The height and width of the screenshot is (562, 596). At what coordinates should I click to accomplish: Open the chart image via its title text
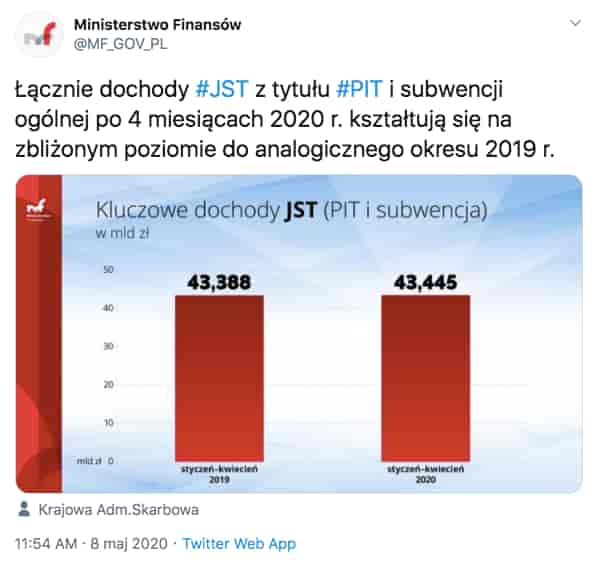tap(291, 210)
